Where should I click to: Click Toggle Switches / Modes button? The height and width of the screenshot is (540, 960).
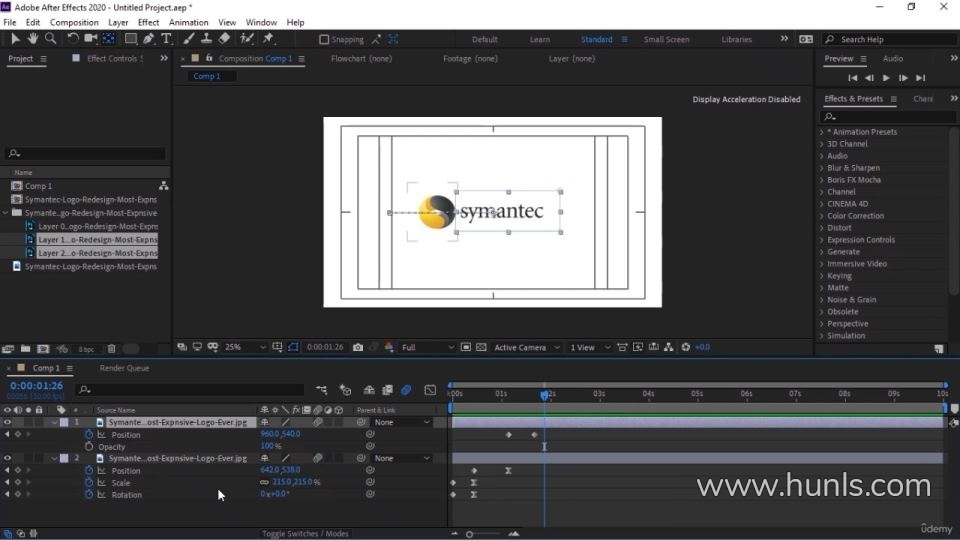[x=305, y=533]
